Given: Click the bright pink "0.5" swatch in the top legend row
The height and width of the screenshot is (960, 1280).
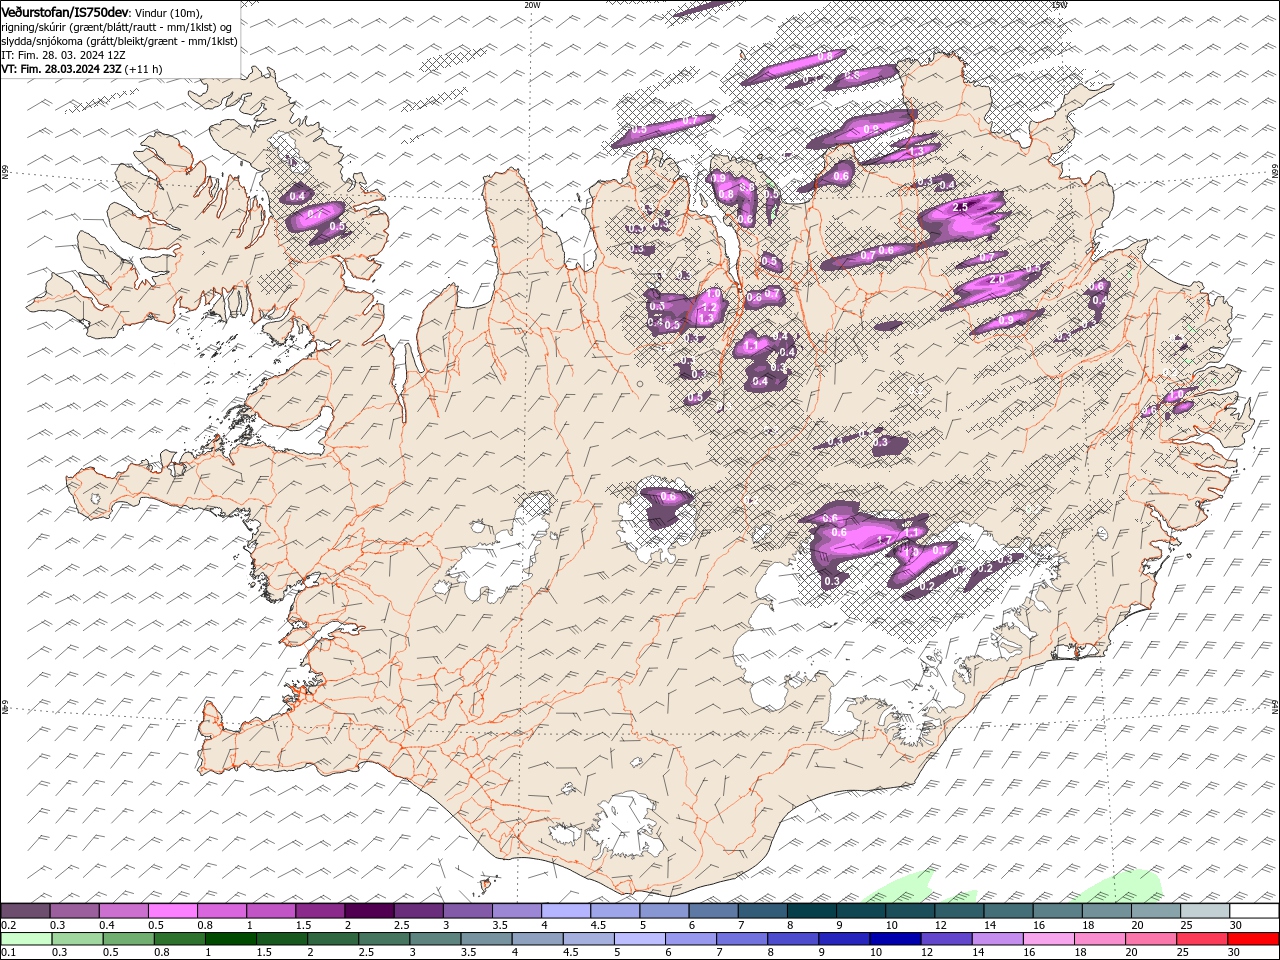Looking at the screenshot, I should (x=172, y=911).
